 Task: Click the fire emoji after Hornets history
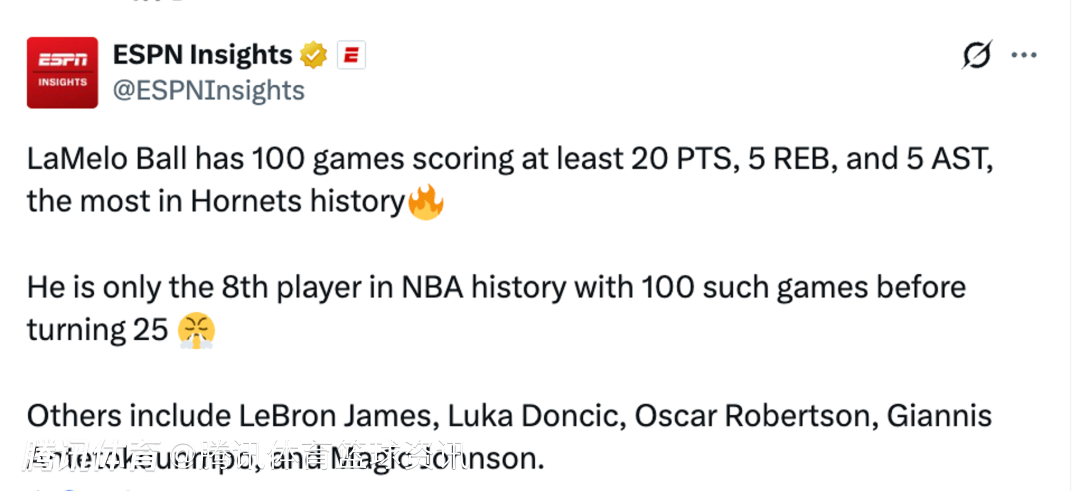[x=426, y=202]
